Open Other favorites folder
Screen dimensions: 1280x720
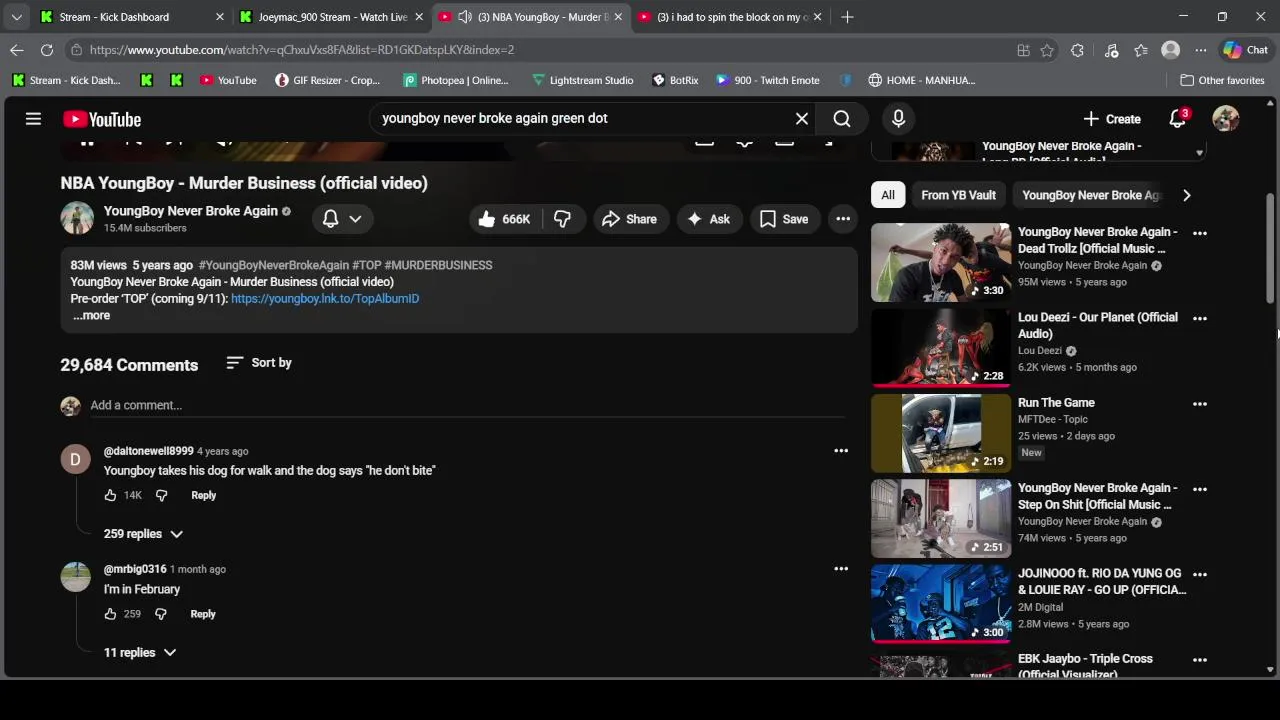1223,80
